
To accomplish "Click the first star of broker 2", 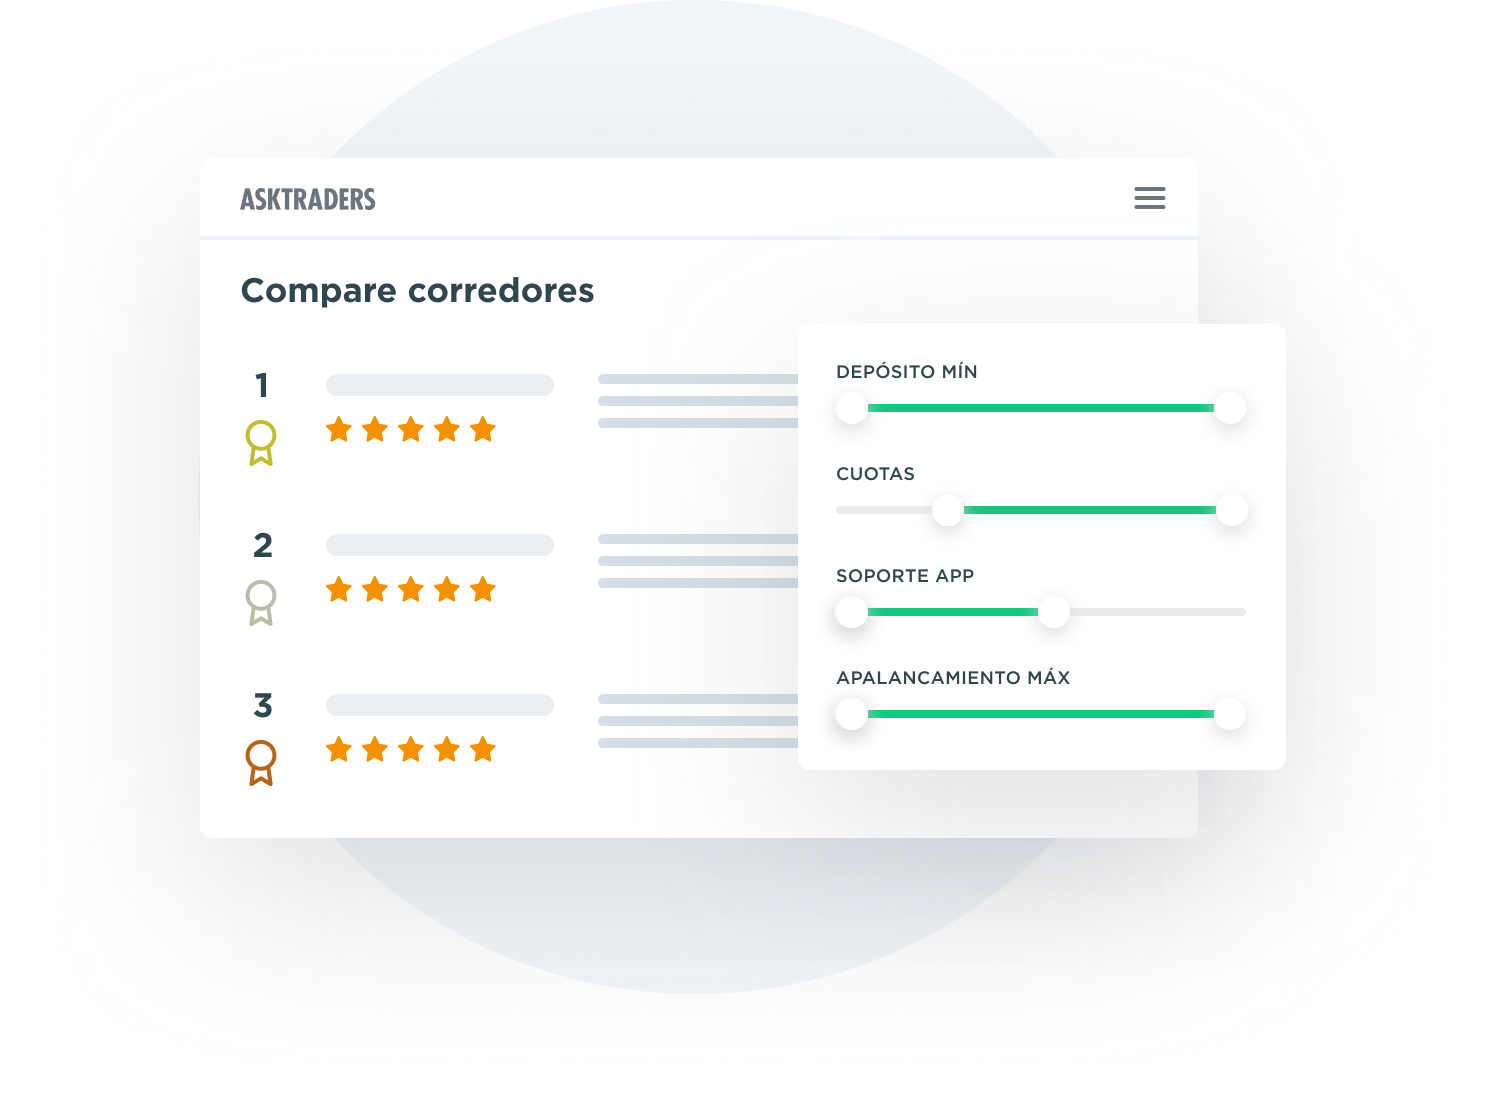I will tap(339, 590).
